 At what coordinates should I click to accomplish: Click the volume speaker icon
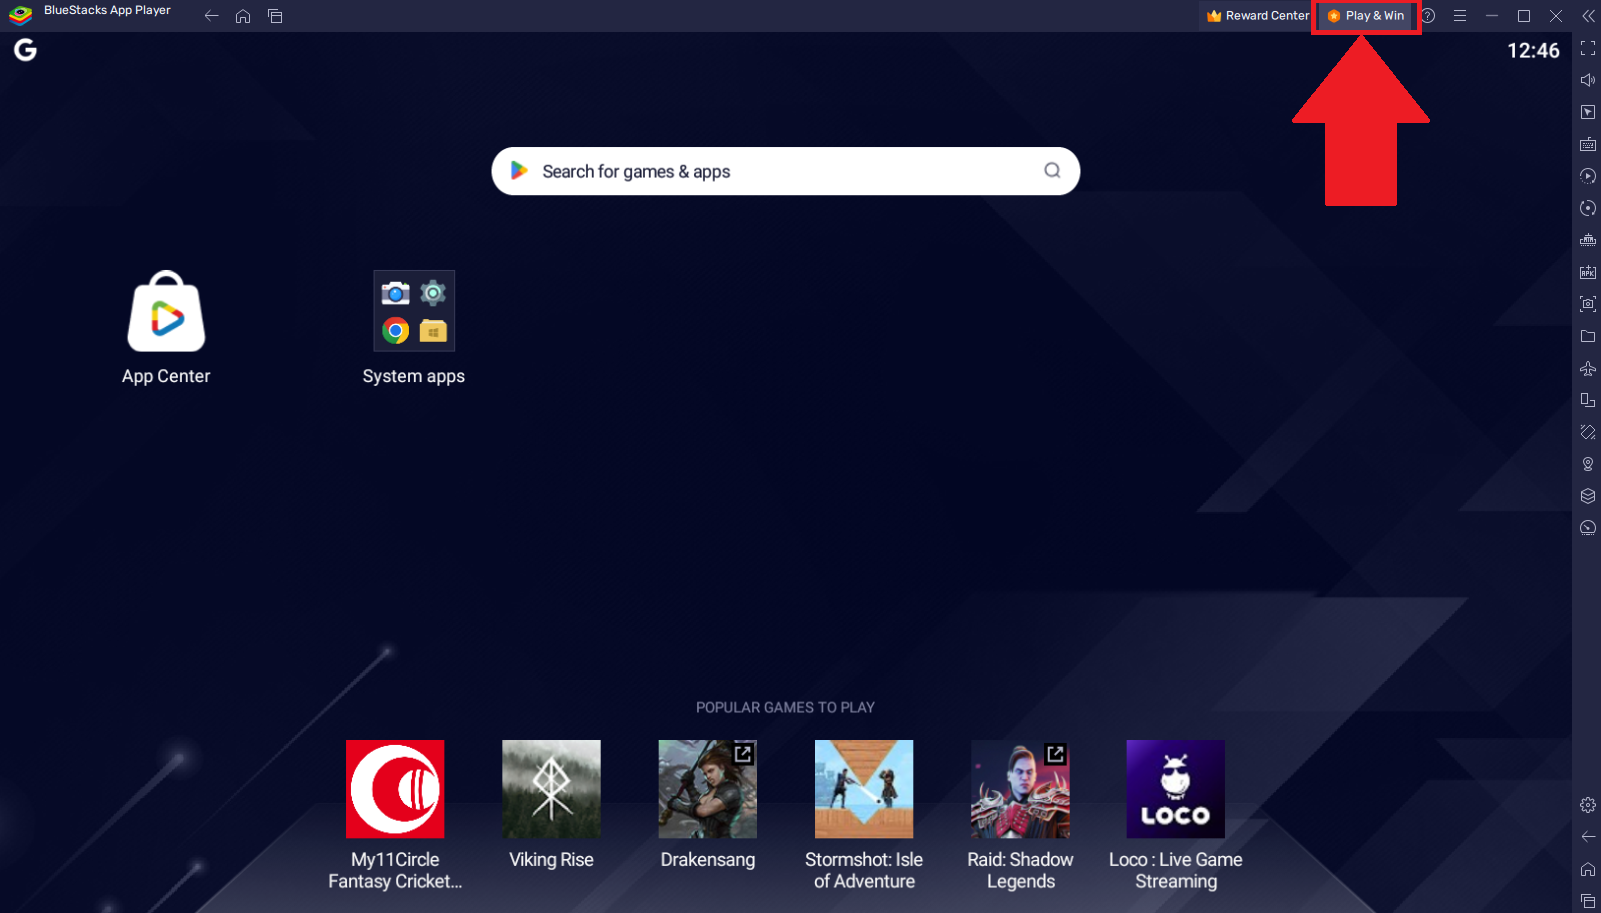pos(1588,80)
